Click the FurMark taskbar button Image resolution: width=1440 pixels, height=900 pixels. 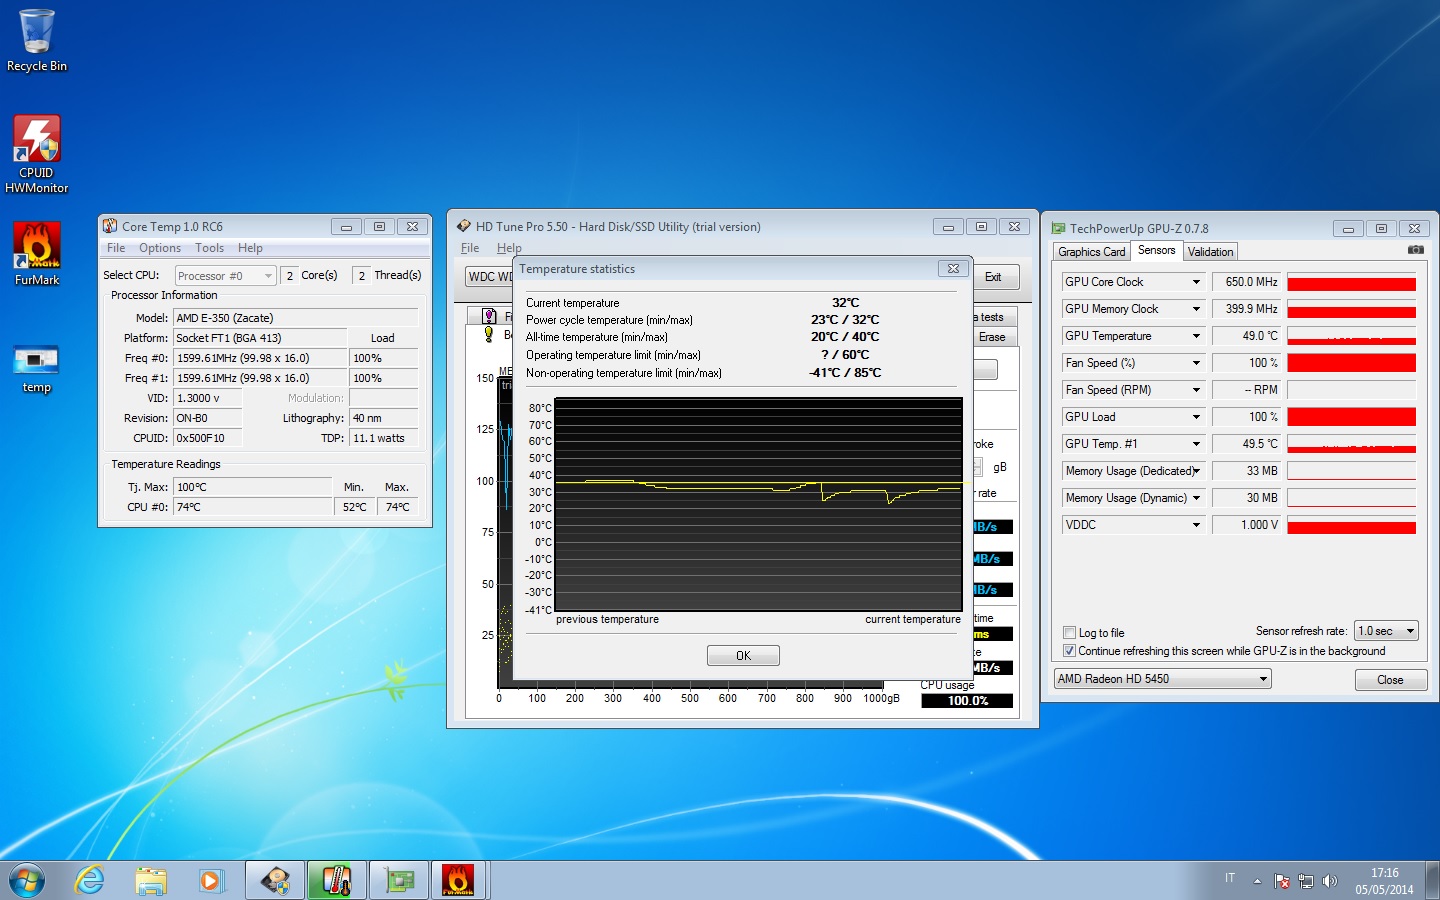[x=458, y=880]
